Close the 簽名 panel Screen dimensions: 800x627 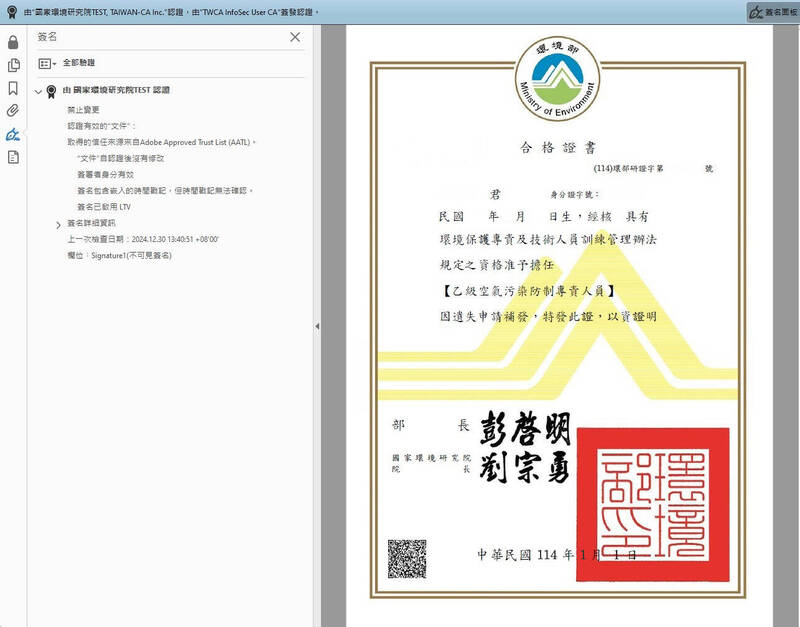pyautogui.click(x=295, y=38)
